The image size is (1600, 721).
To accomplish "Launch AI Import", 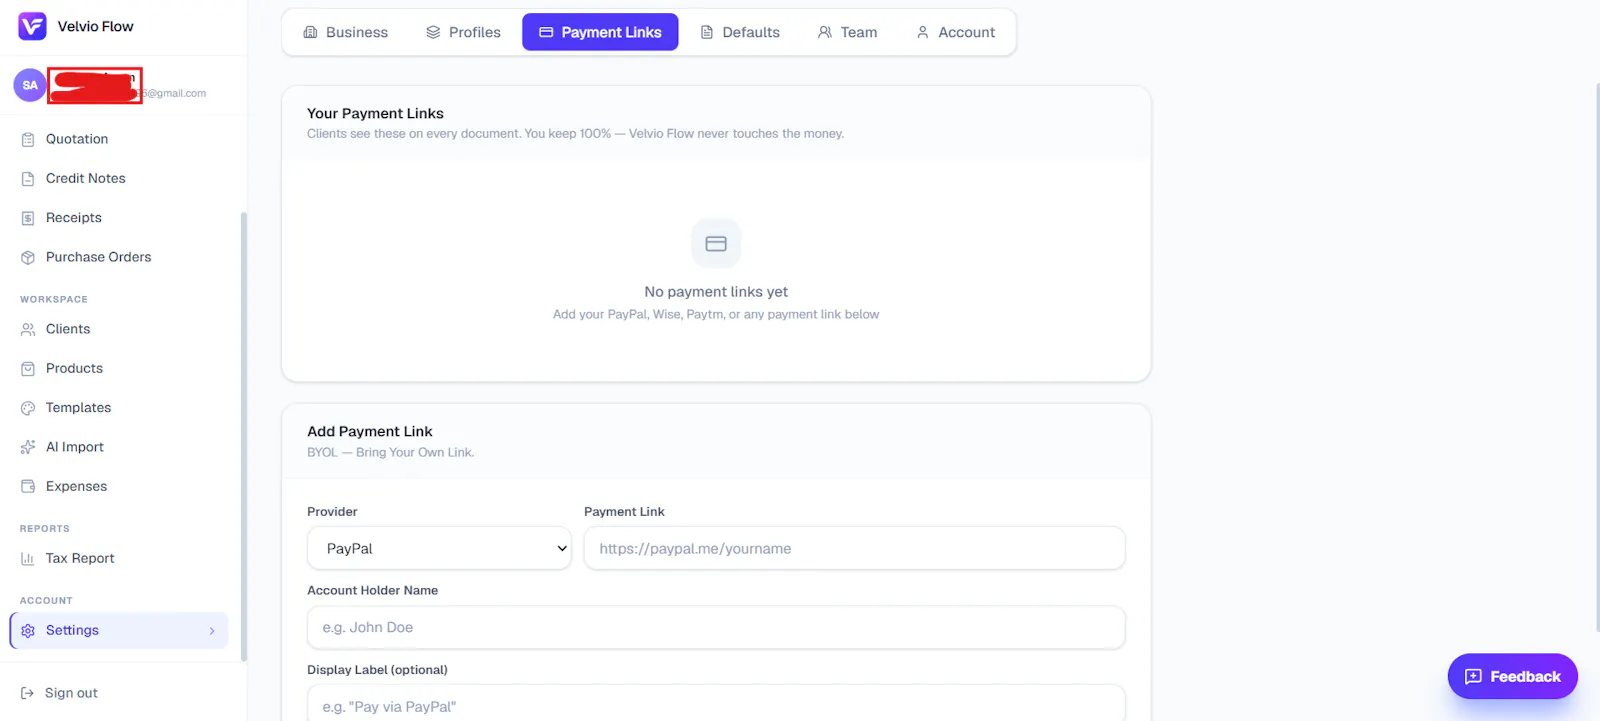I will (119, 447).
